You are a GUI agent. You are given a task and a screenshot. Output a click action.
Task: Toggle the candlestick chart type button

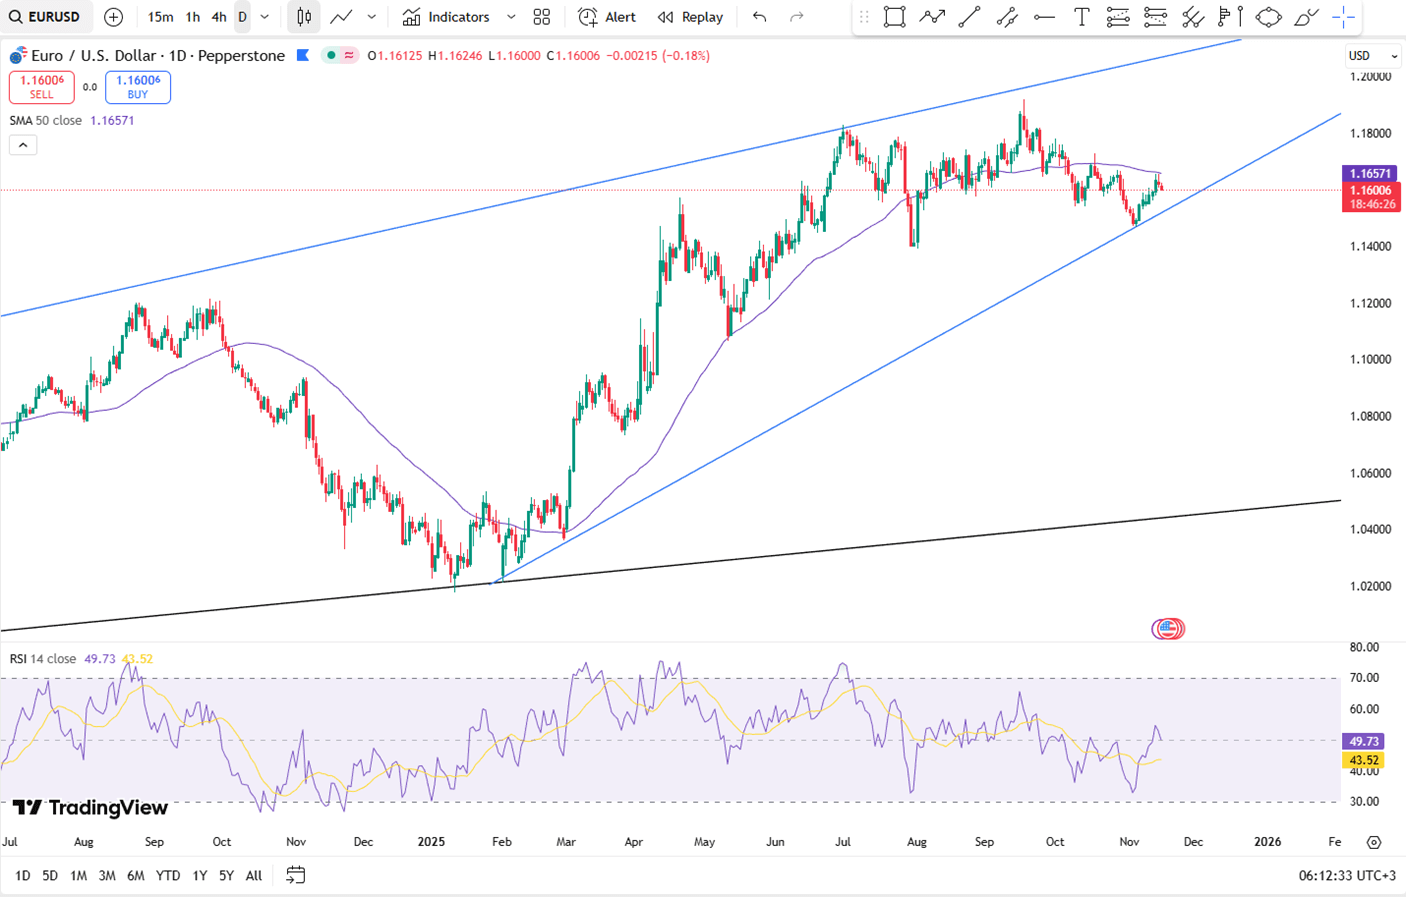pyautogui.click(x=304, y=17)
